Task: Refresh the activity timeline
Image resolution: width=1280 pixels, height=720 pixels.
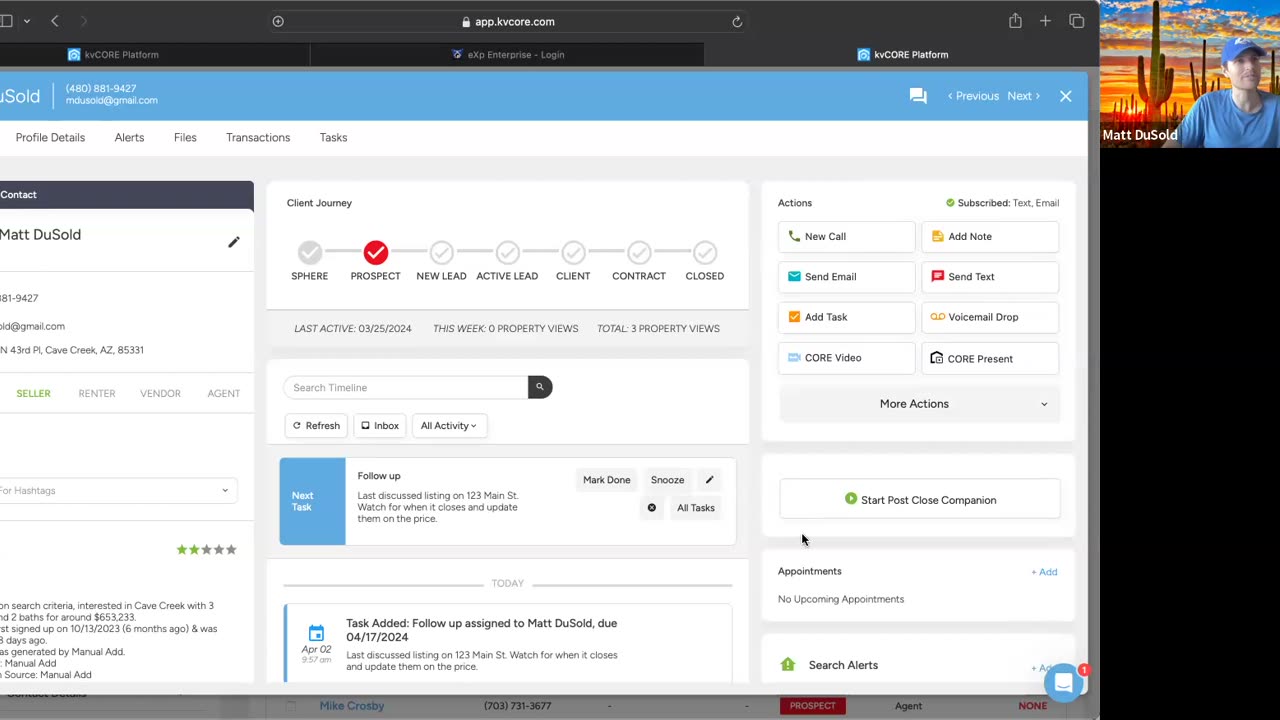Action: tap(316, 426)
